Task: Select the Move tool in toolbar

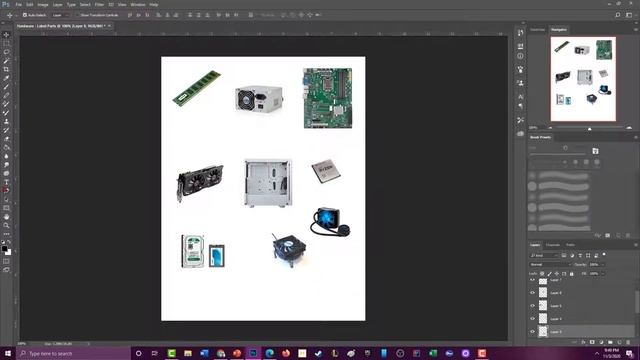Action: coord(6,35)
